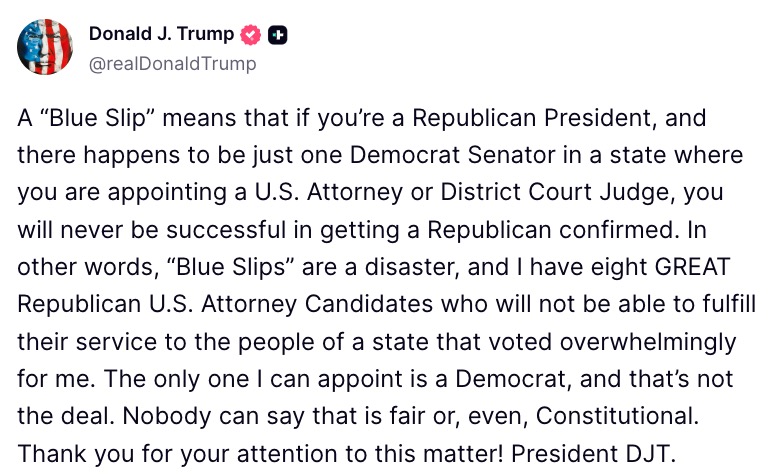Open the @realDonaldTrump handle link
Viewport: 776px width, 474px height.
pos(172,64)
